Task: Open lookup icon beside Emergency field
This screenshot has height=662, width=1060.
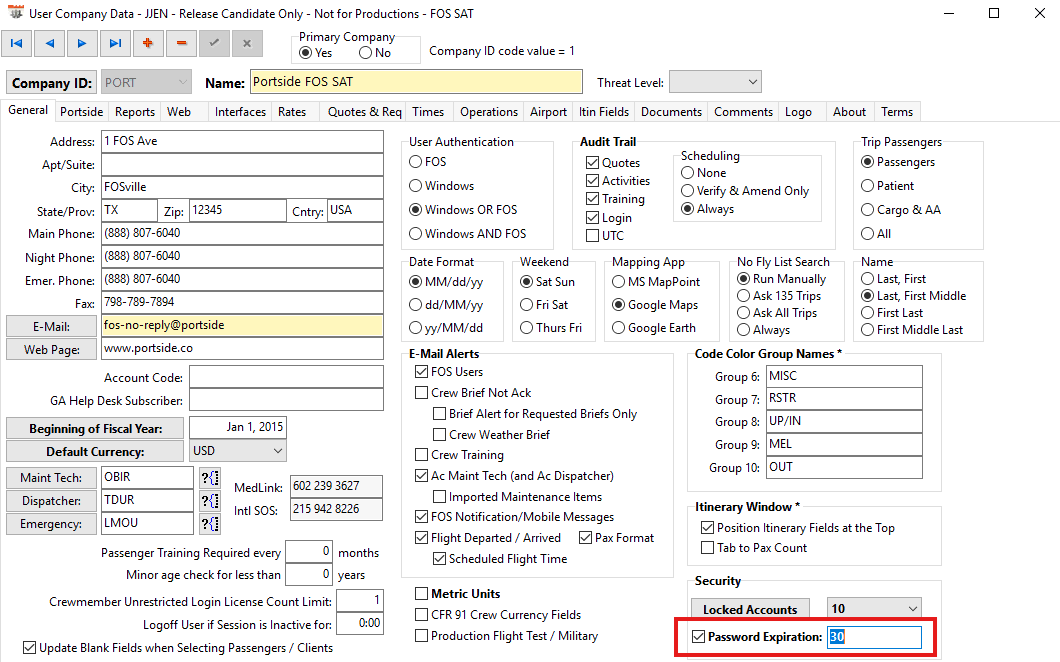Action: [x=210, y=524]
